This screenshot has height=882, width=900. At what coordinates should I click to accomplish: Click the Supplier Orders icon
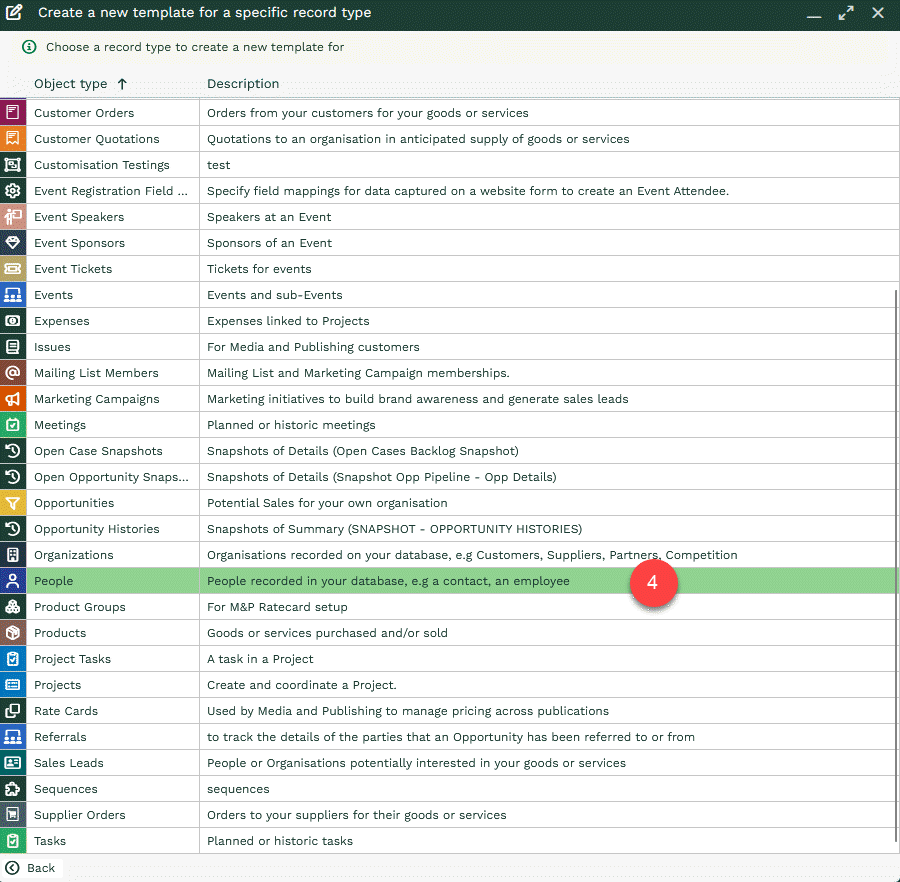13,815
